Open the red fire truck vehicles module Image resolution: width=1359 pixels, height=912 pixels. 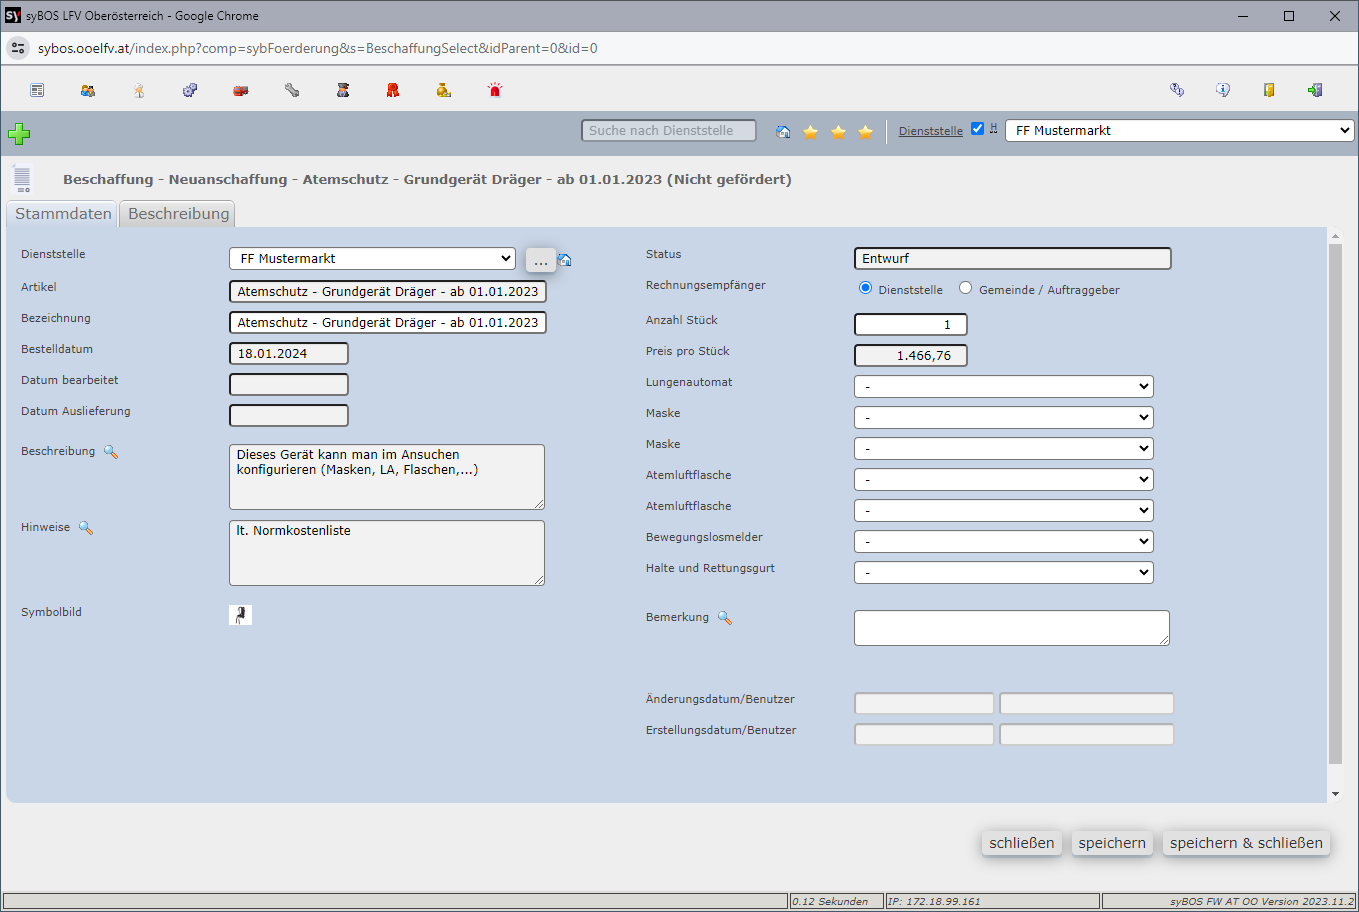241,91
